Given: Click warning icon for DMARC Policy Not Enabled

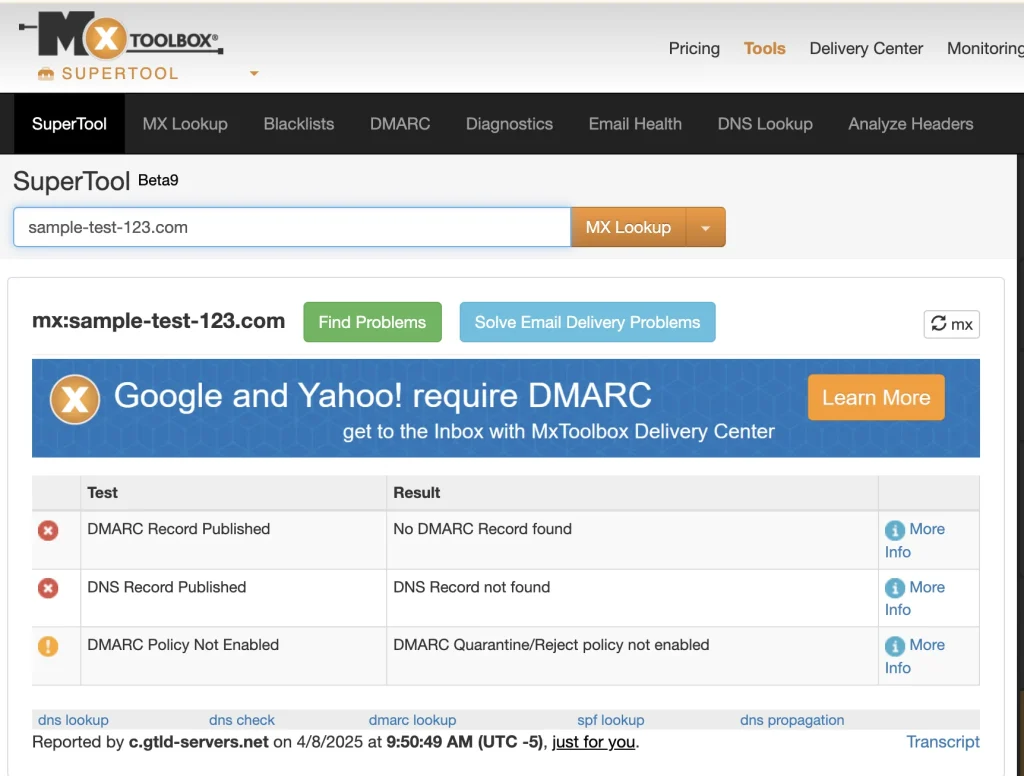Looking at the screenshot, I should click(x=48, y=646).
